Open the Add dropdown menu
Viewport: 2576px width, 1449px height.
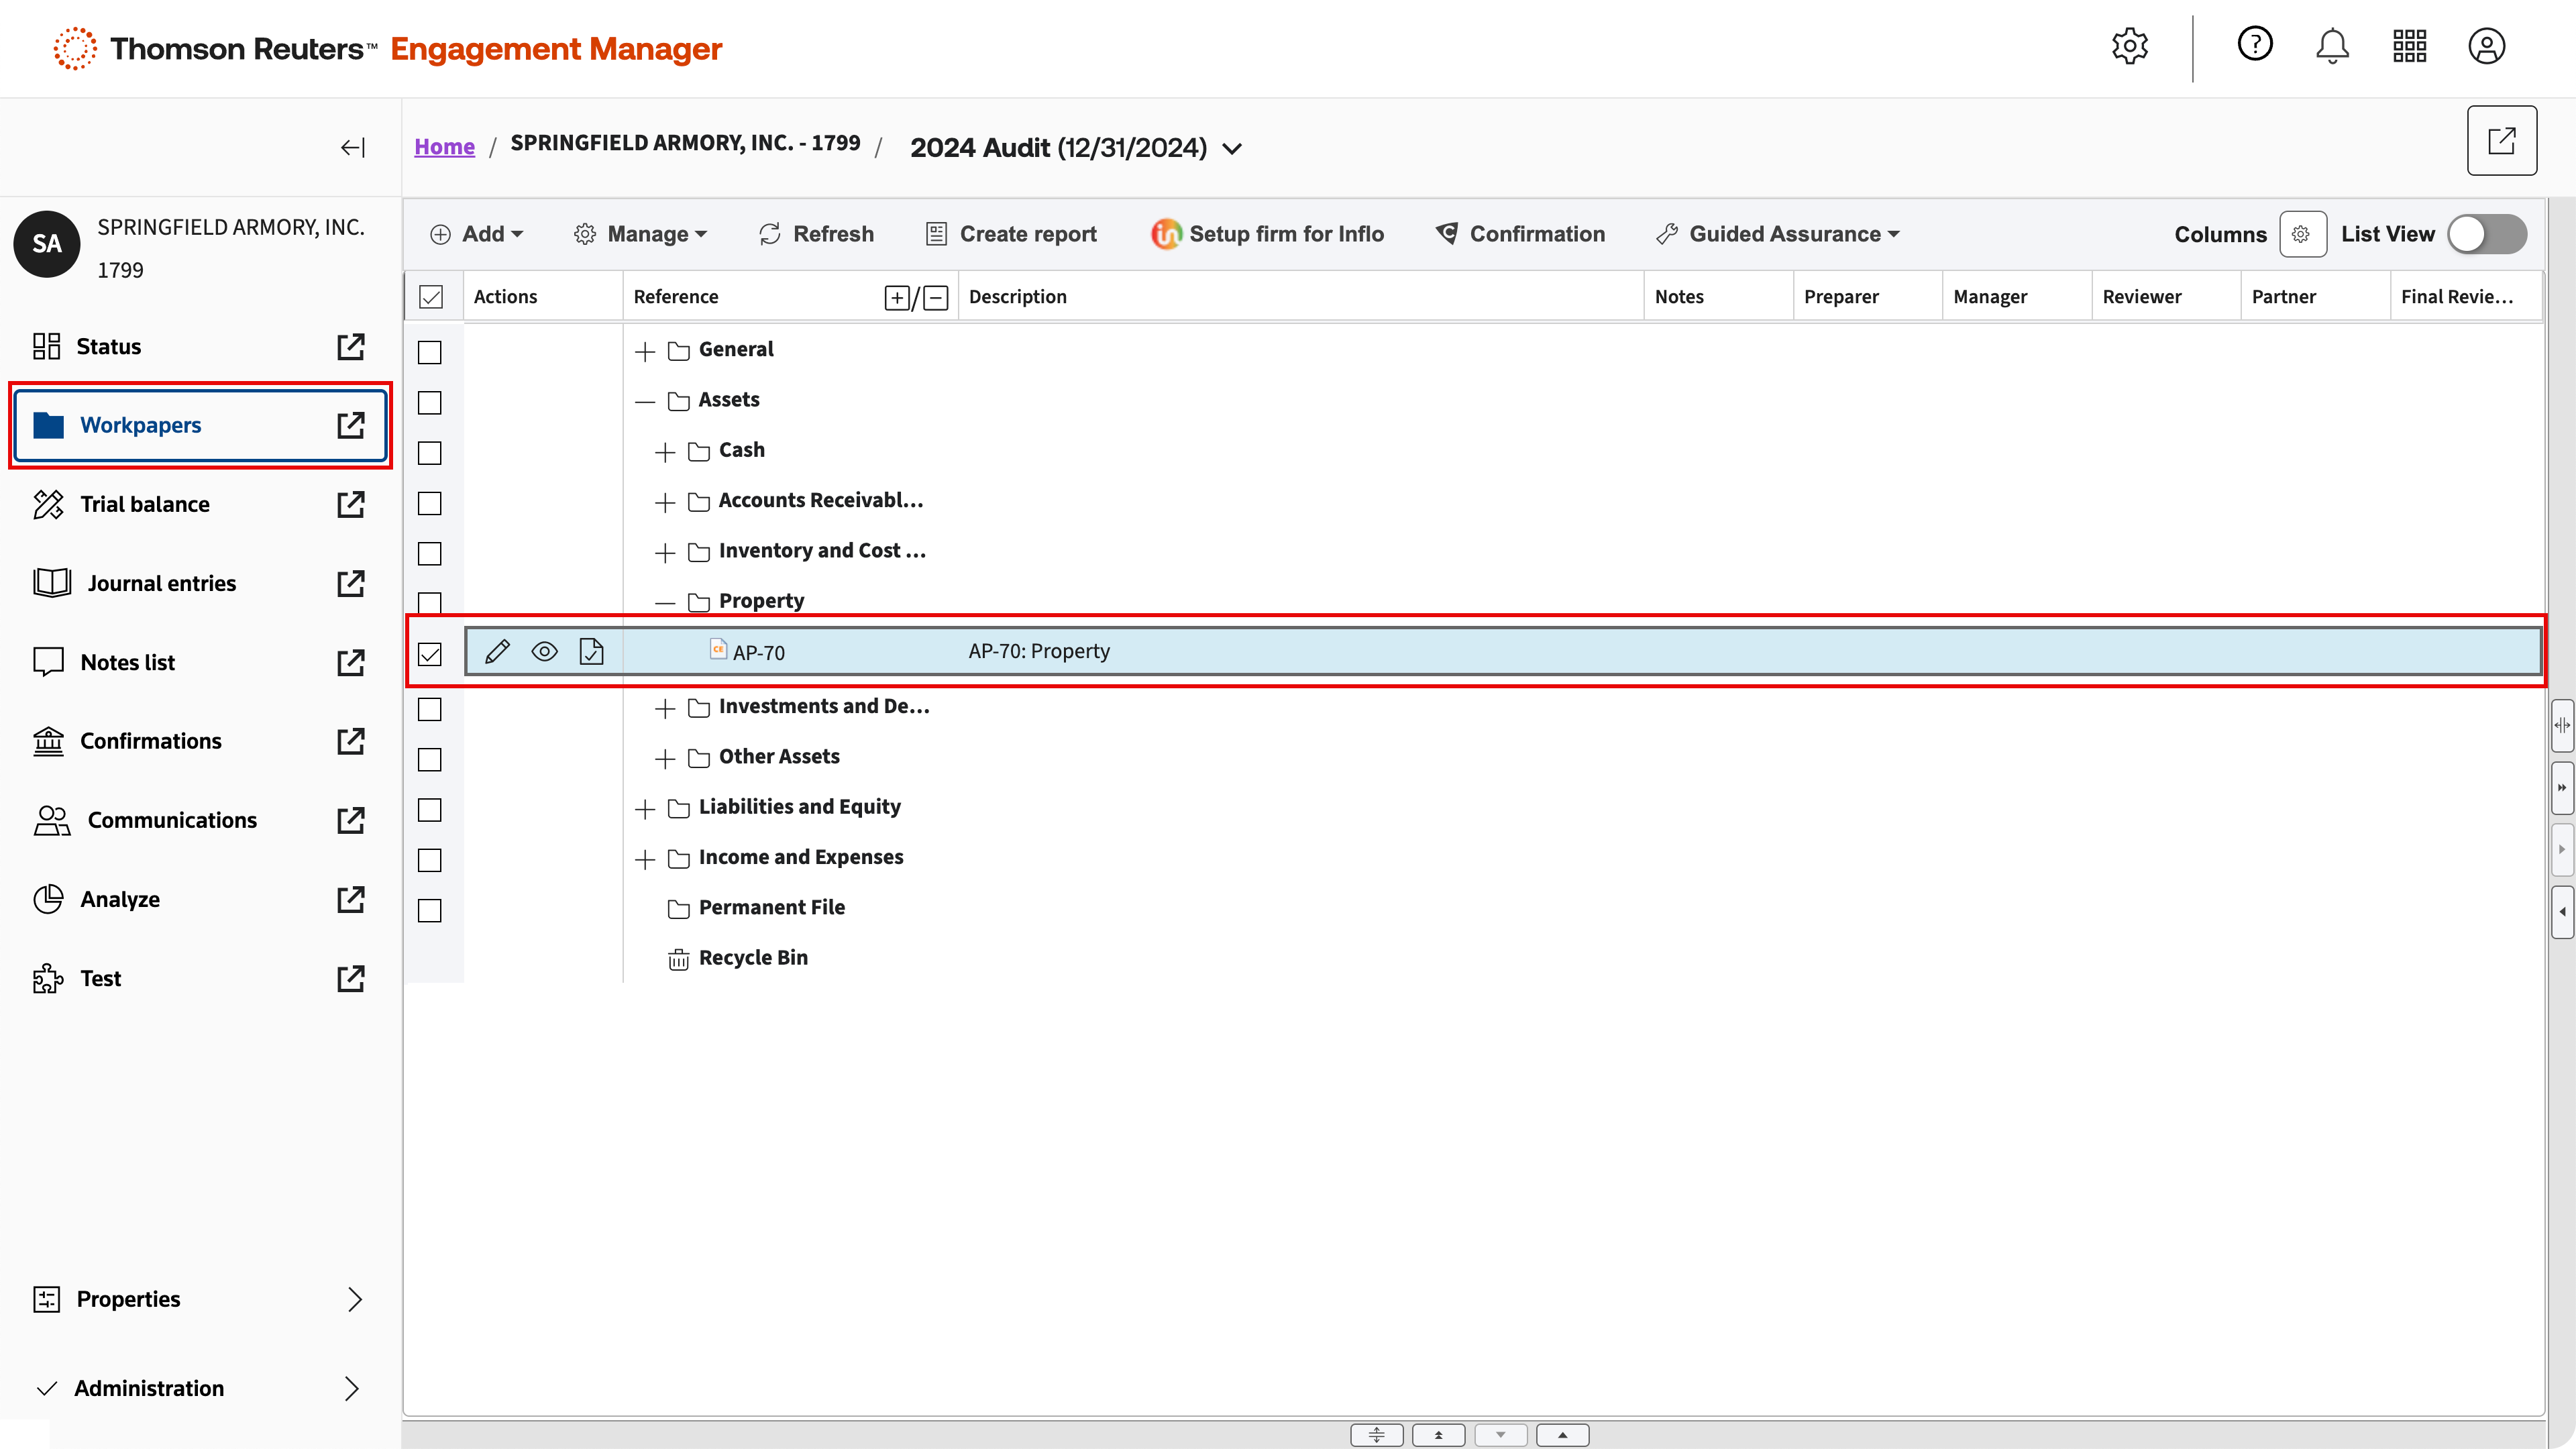coord(477,234)
